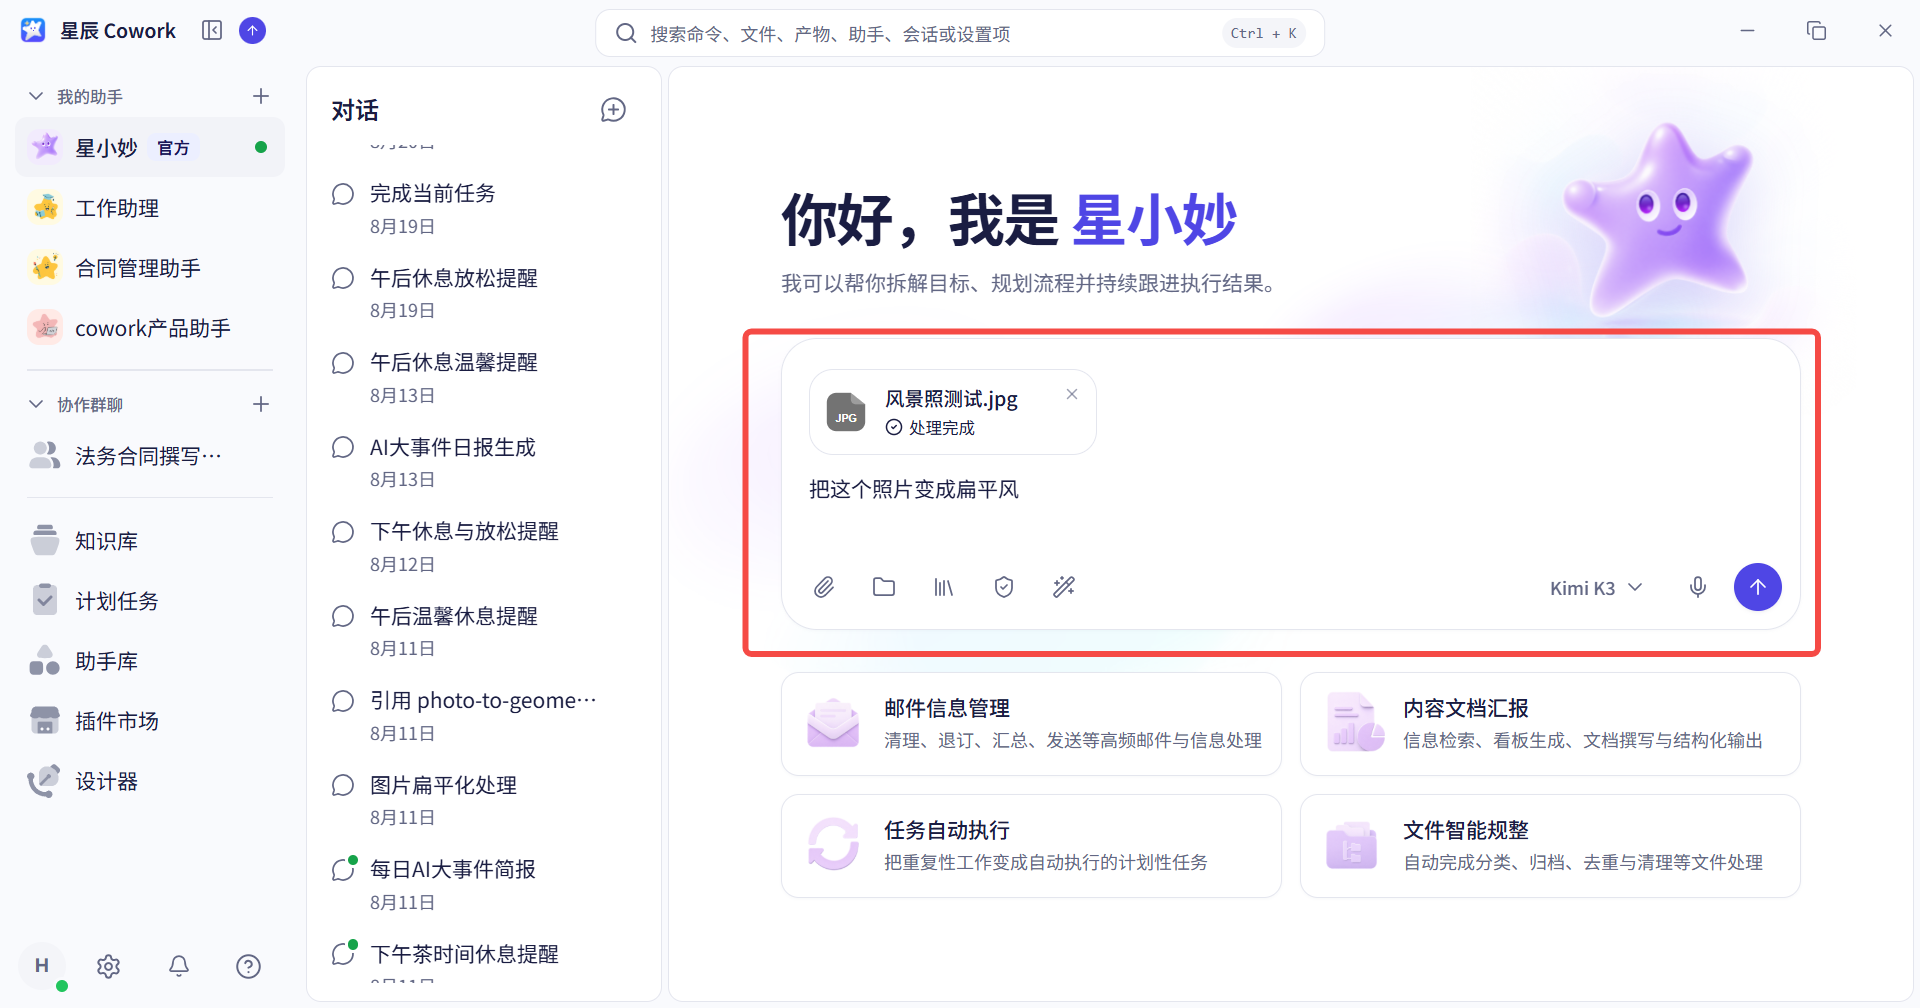Screen dimensions: 1920x1008
Task: Open the 任务自动执行 card
Action: [x=1031, y=846]
